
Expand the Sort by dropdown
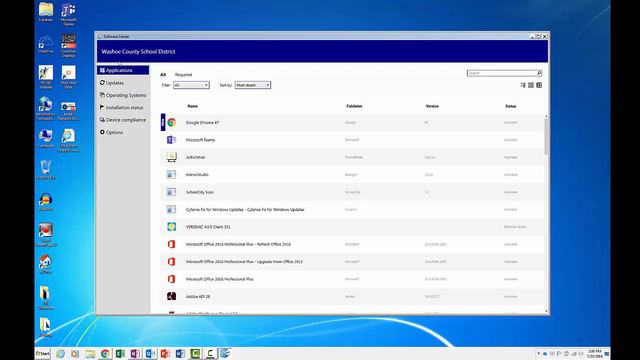(253, 85)
